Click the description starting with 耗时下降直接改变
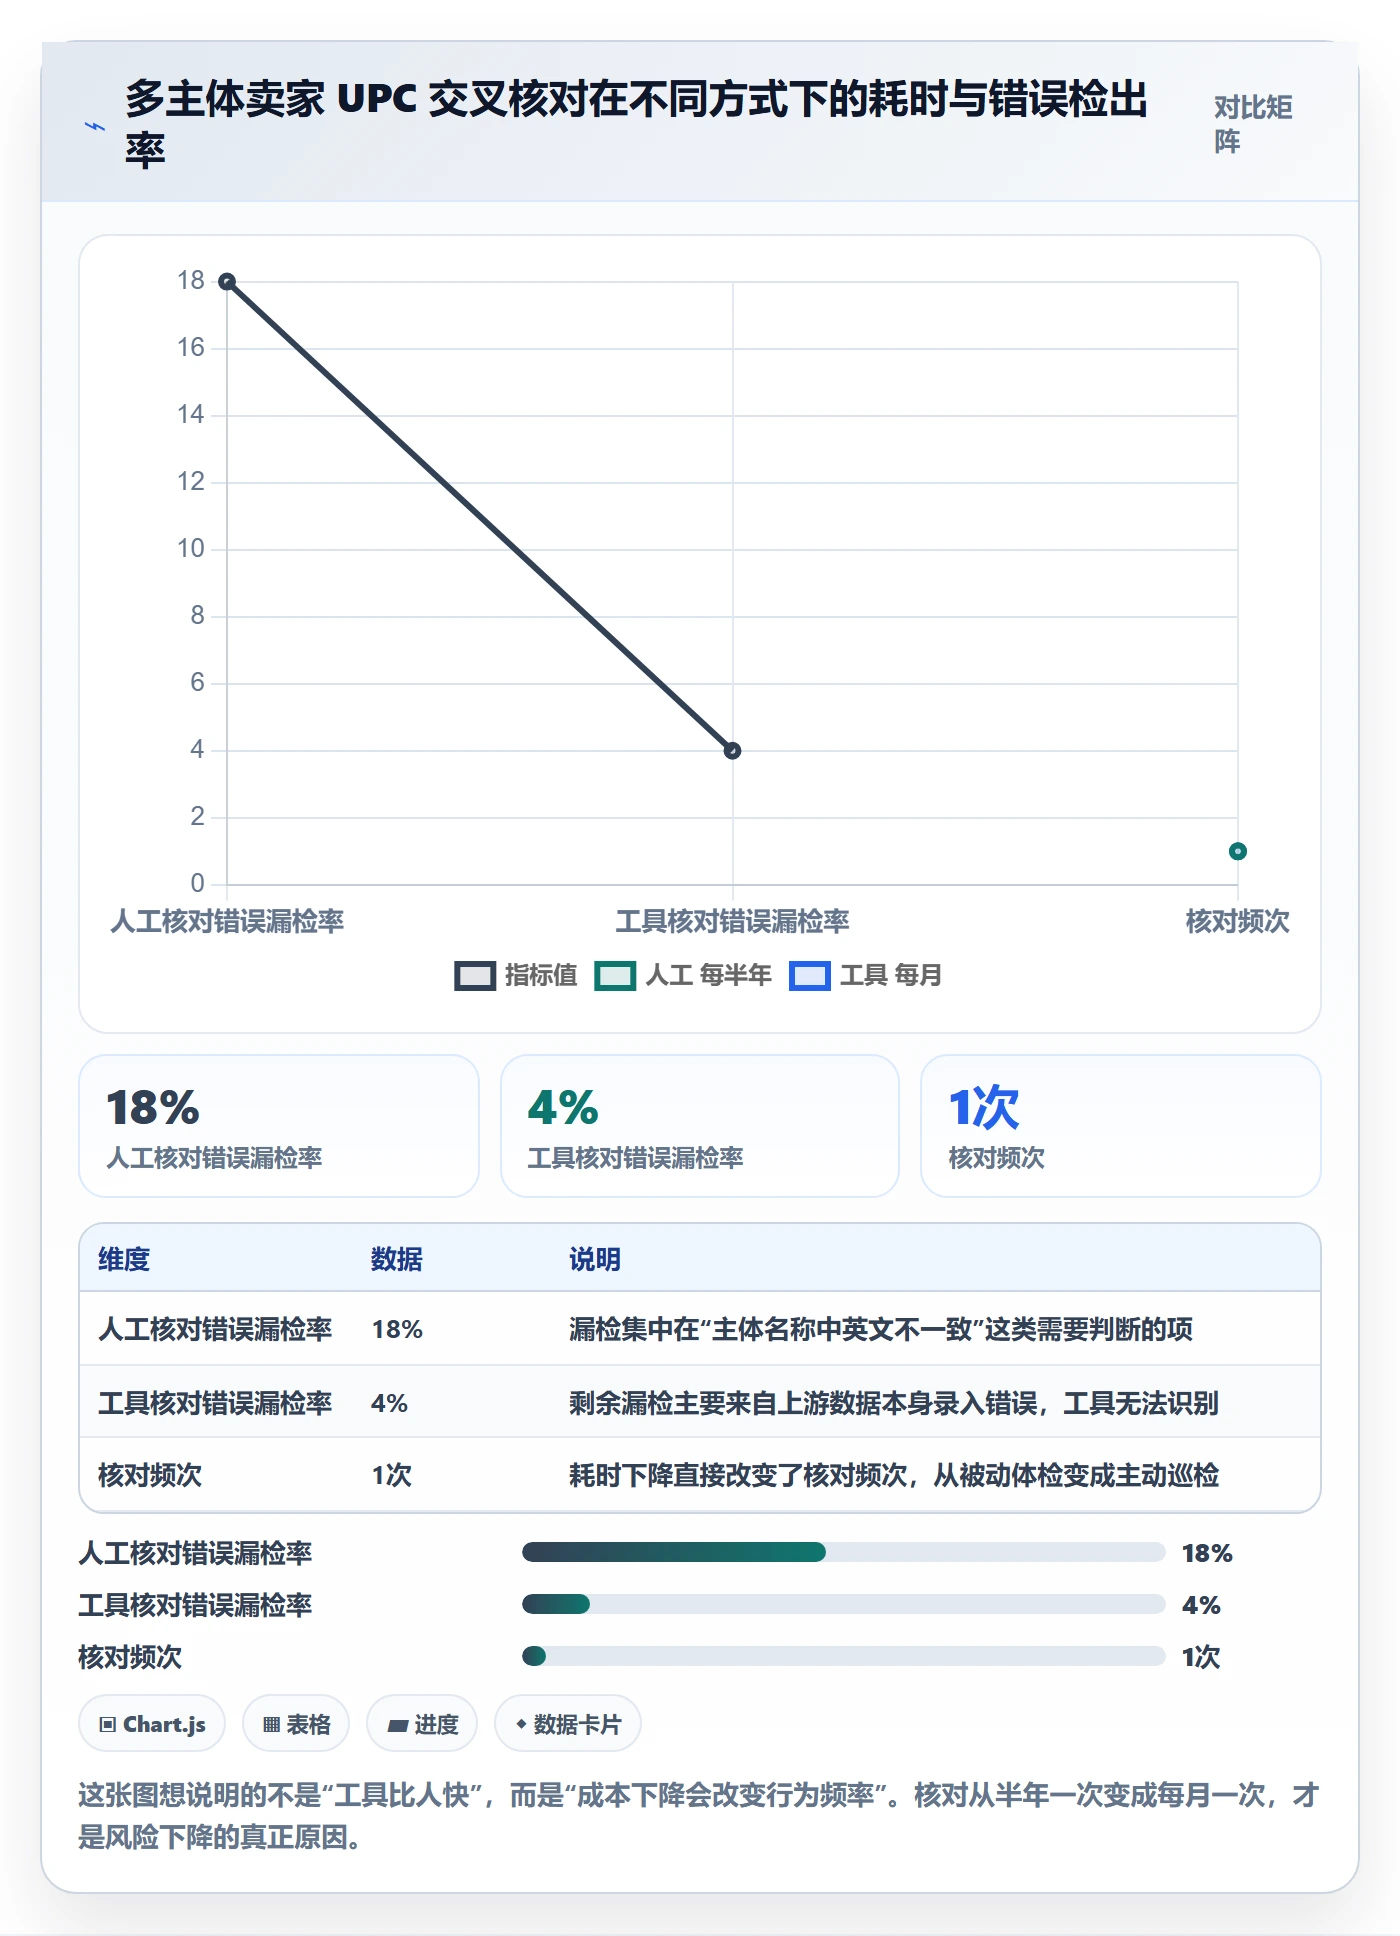 (x=894, y=1475)
